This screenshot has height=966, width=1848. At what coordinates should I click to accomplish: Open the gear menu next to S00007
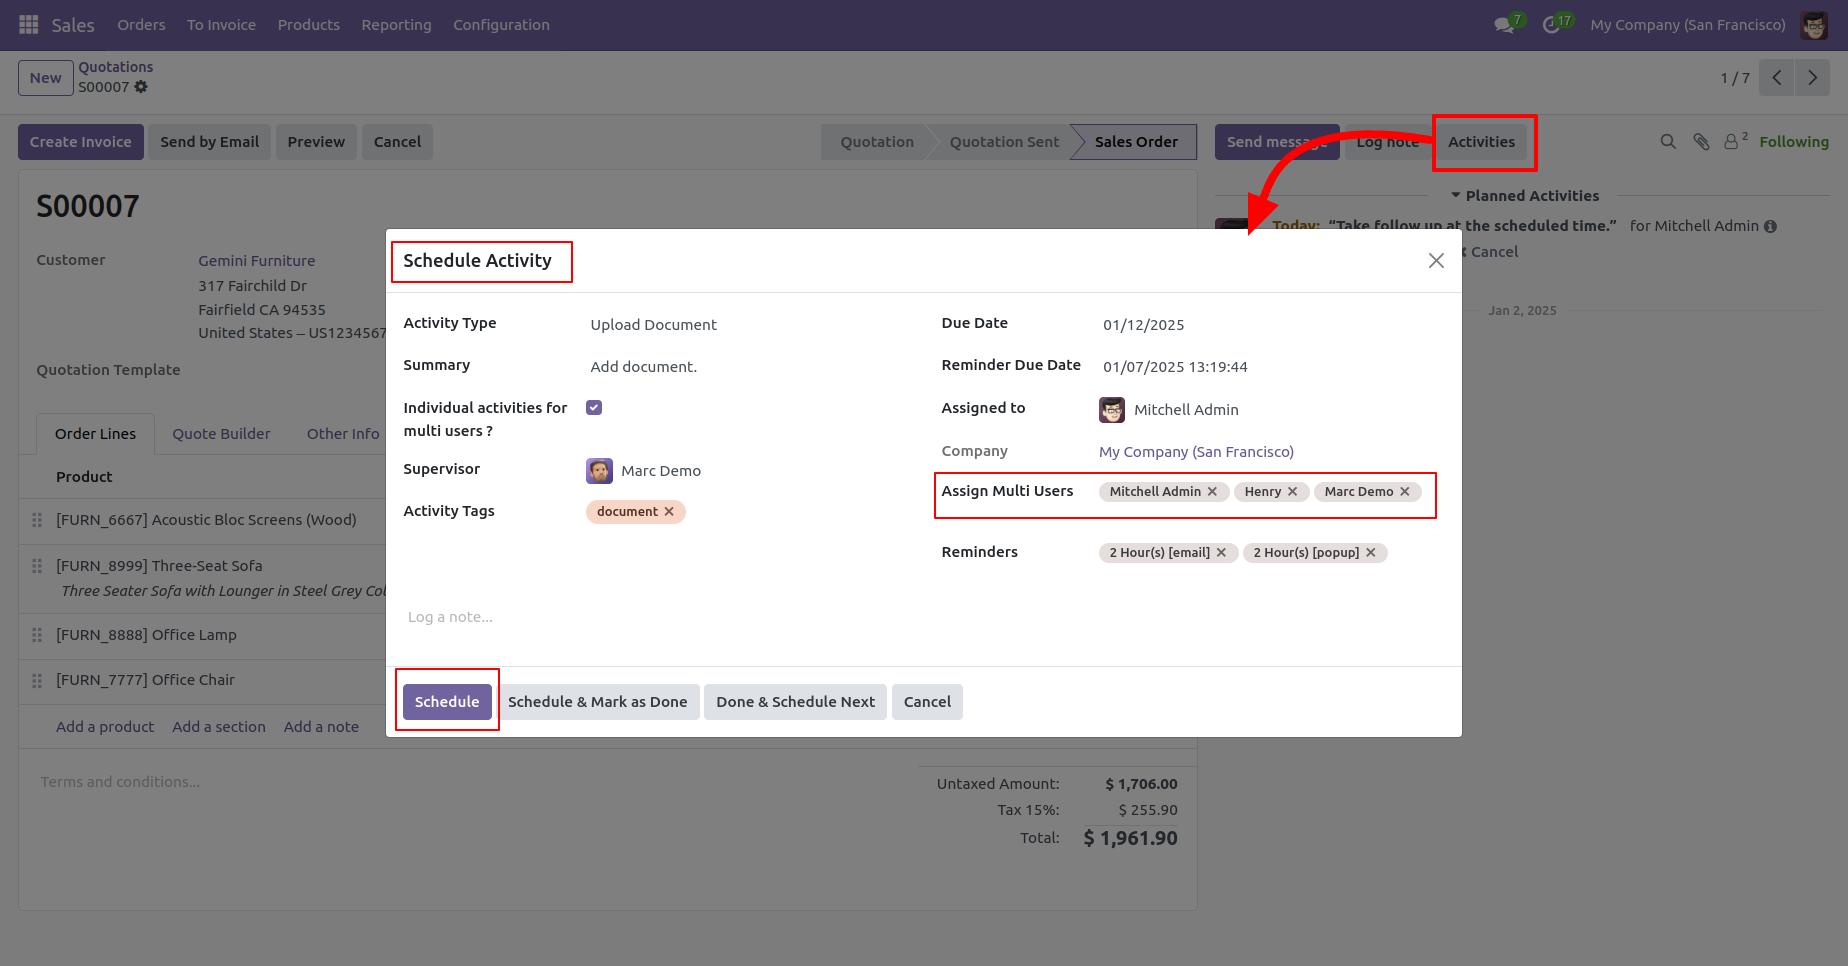click(141, 87)
